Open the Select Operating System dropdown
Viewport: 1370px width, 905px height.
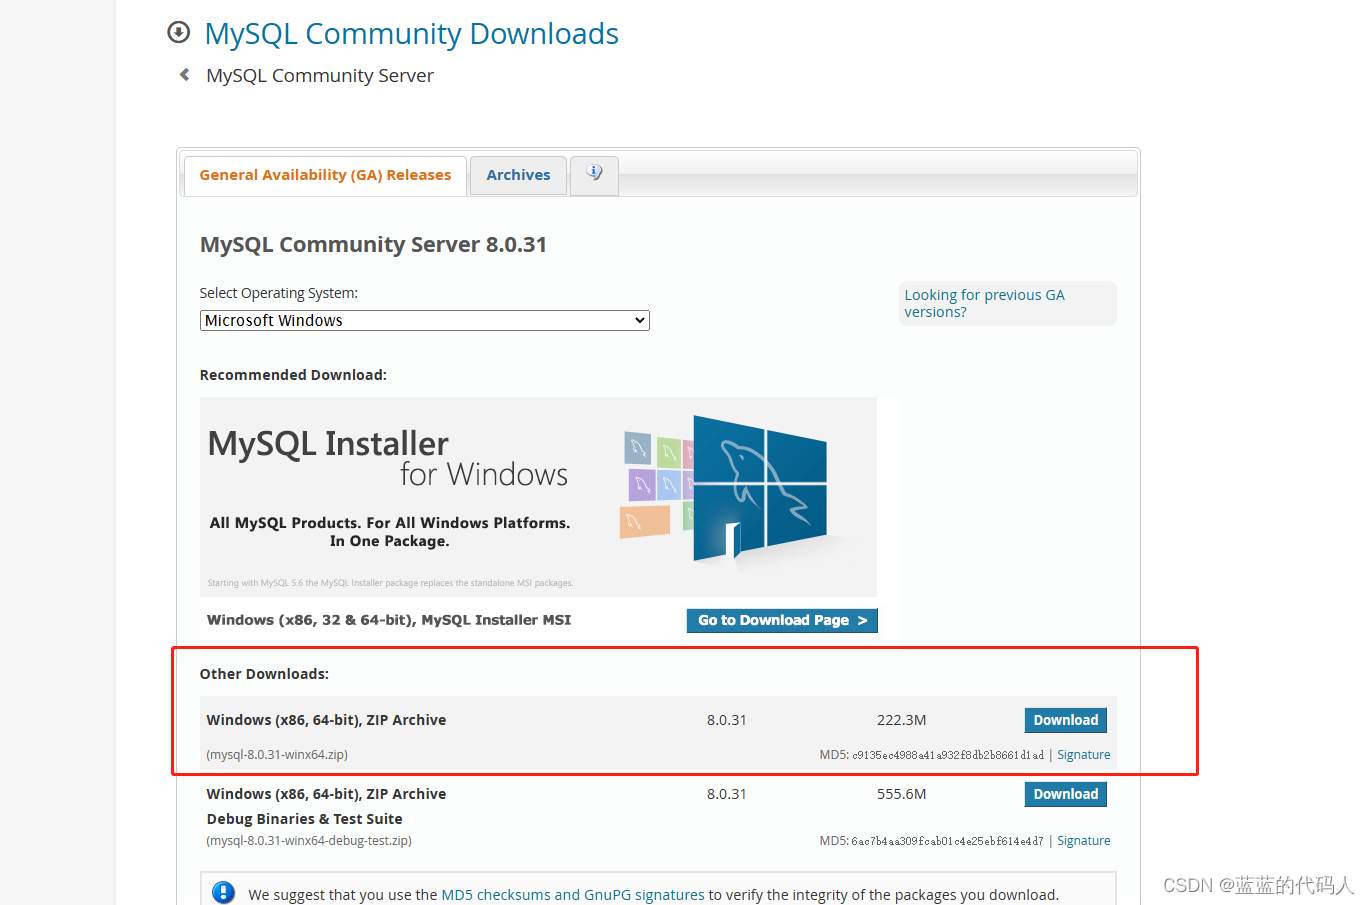[425, 320]
